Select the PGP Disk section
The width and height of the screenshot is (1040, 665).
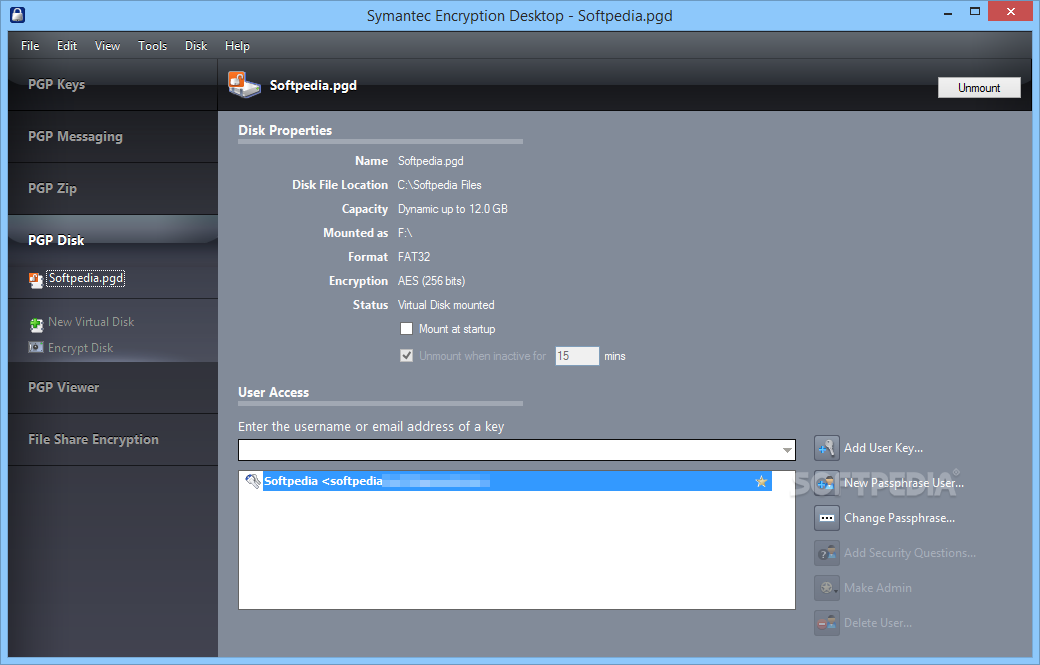[x=113, y=240]
